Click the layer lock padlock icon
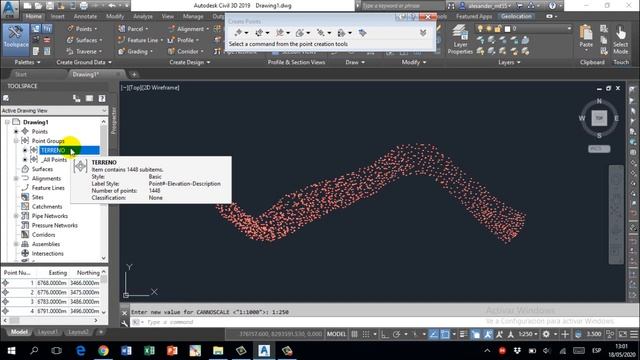 498,29
